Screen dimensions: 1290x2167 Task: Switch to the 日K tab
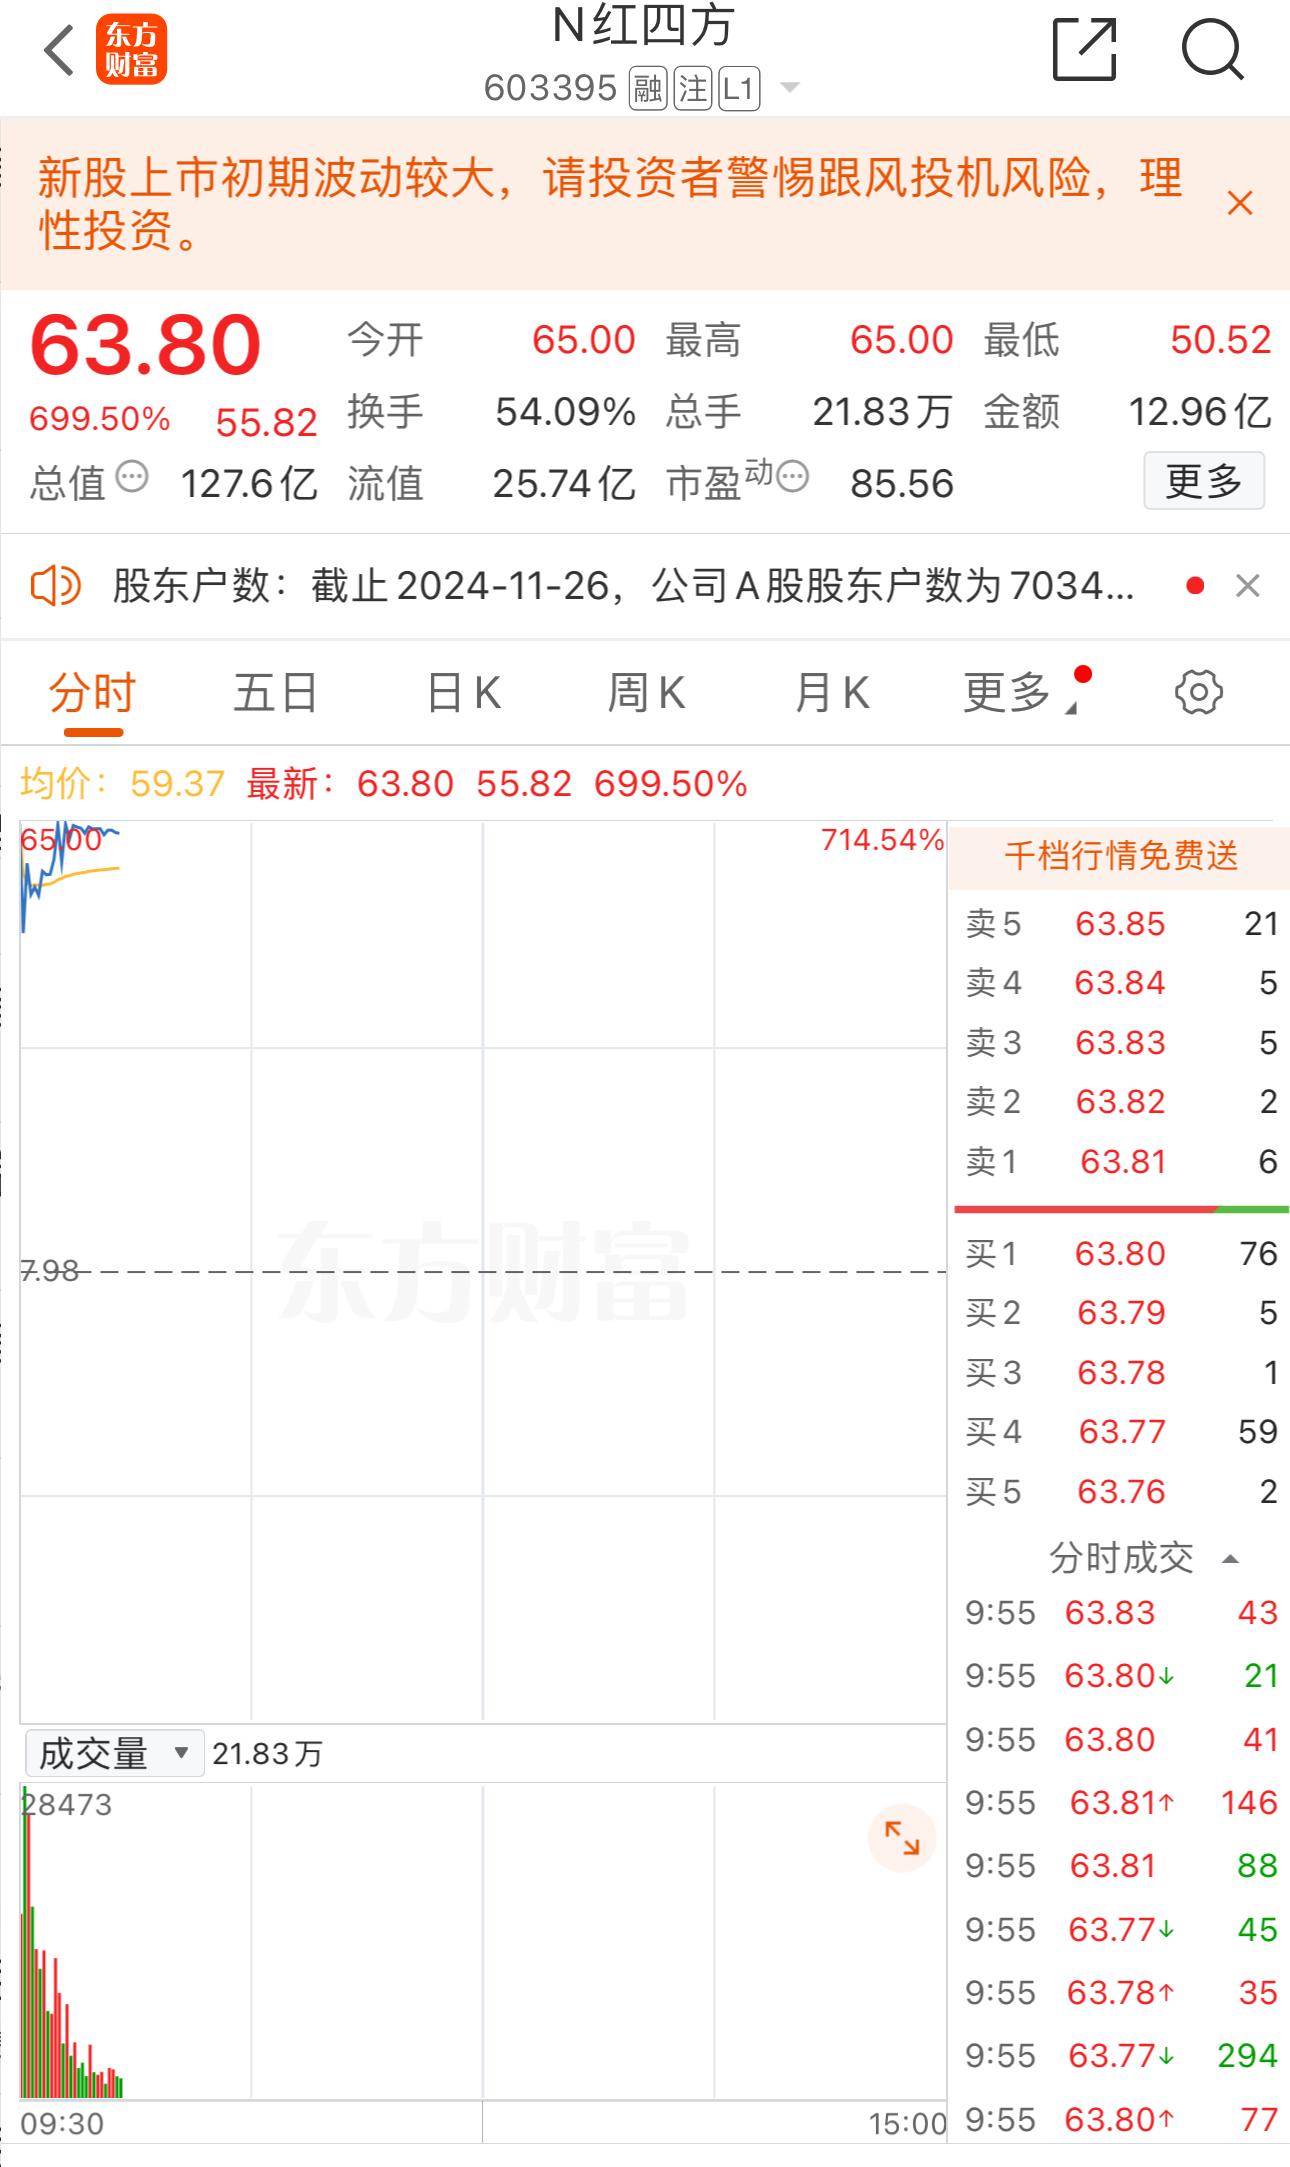tap(464, 693)
